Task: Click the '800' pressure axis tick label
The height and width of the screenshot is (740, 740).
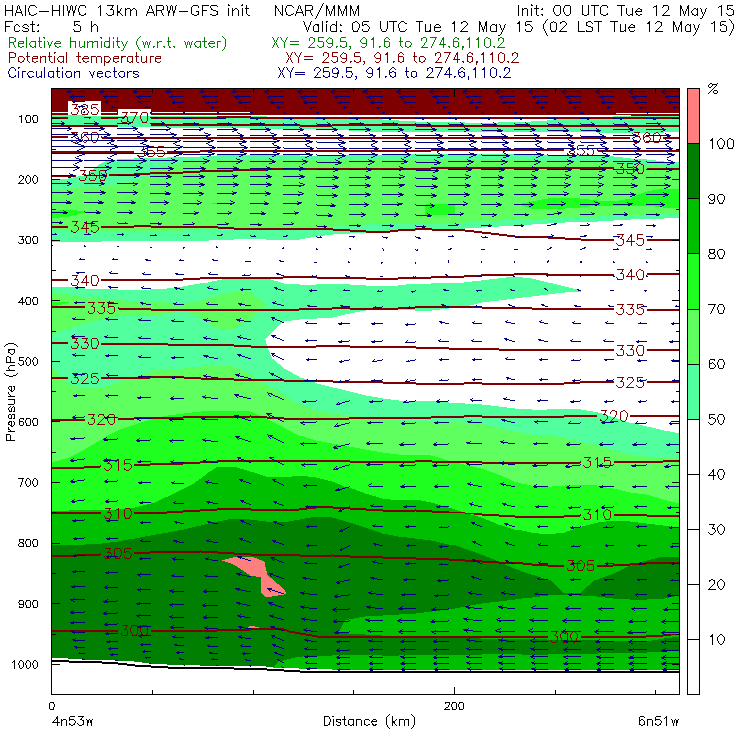Action: tap(28, 543)
